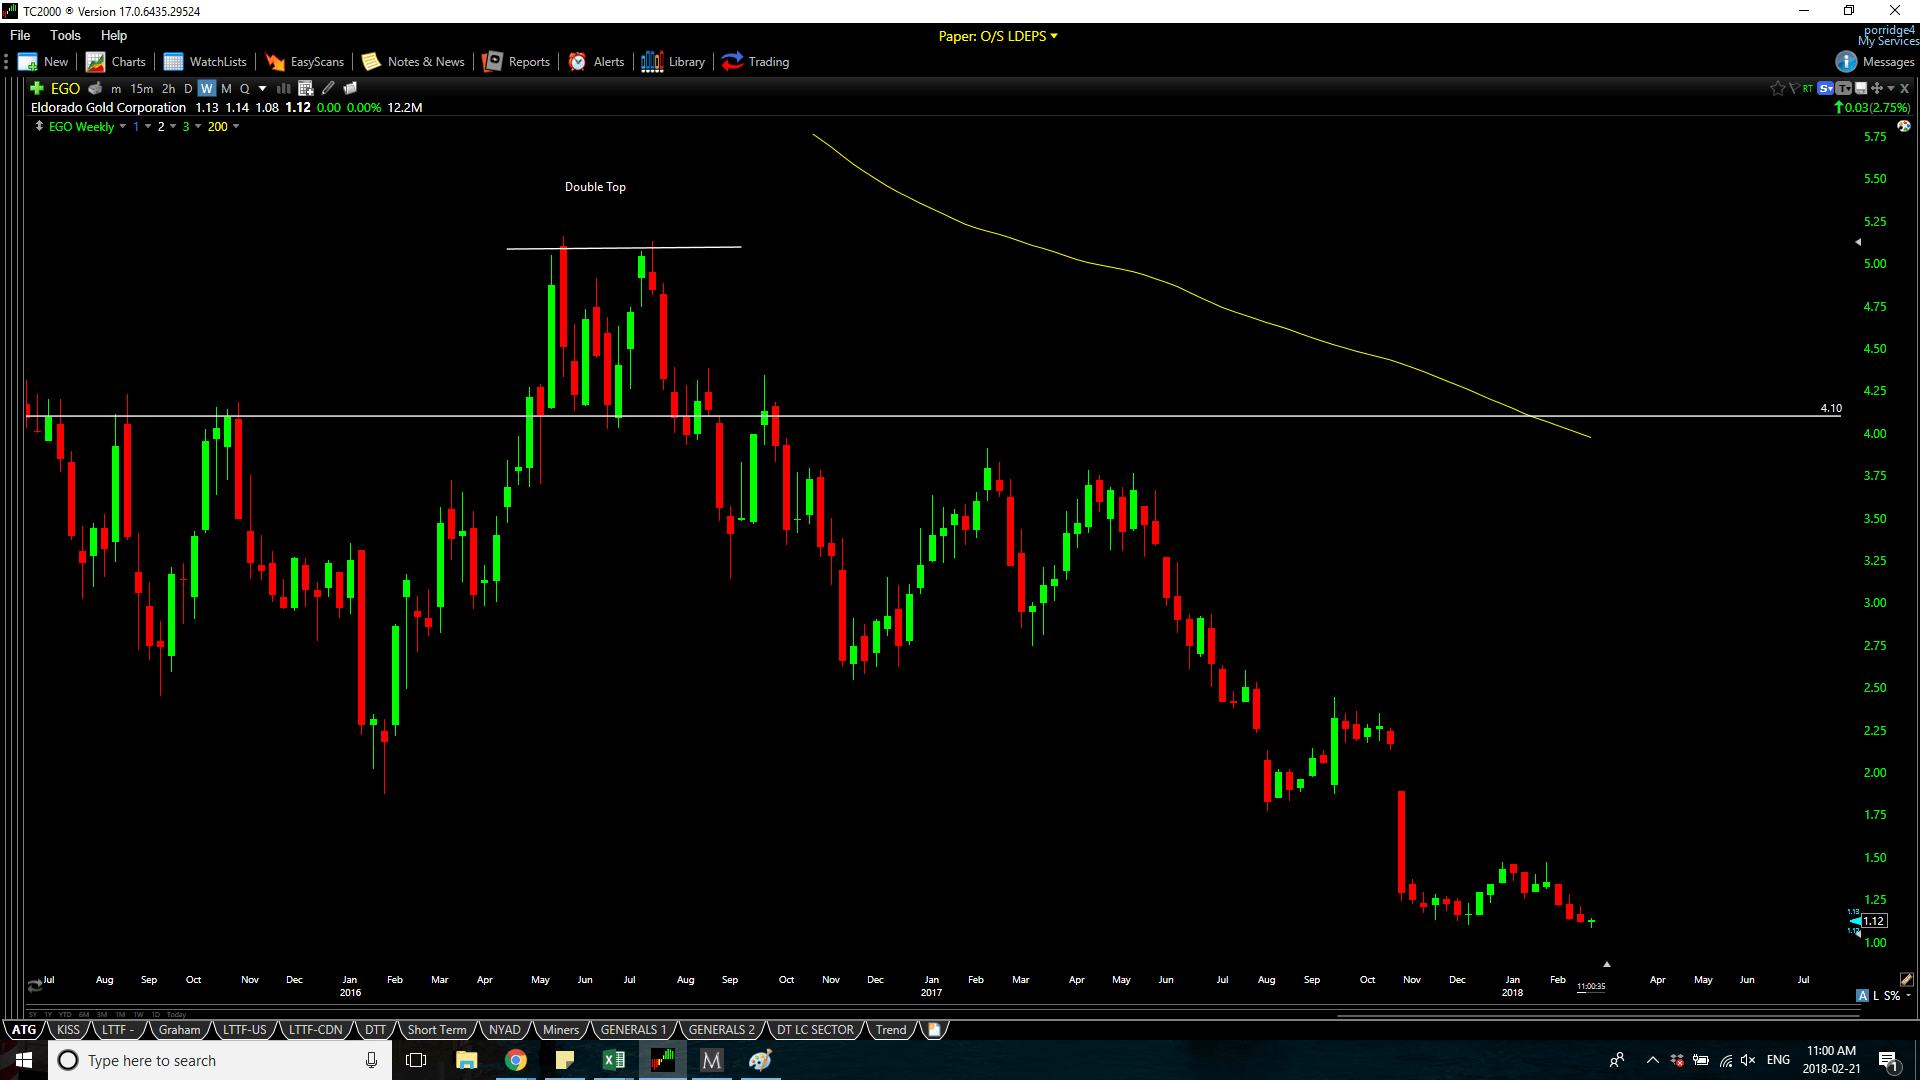Viewport: 1920px width, 1080px height.
Task: Click the My Services link
Action: [x=1888, y=41]
